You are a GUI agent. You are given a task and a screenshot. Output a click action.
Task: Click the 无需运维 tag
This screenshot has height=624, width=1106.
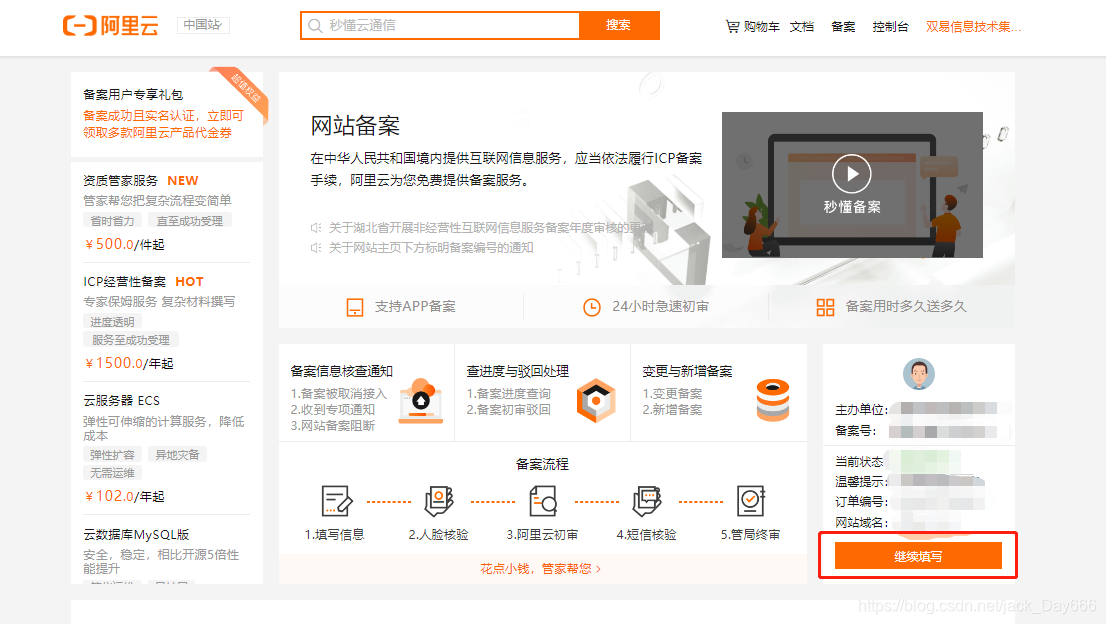click(112, 473)
